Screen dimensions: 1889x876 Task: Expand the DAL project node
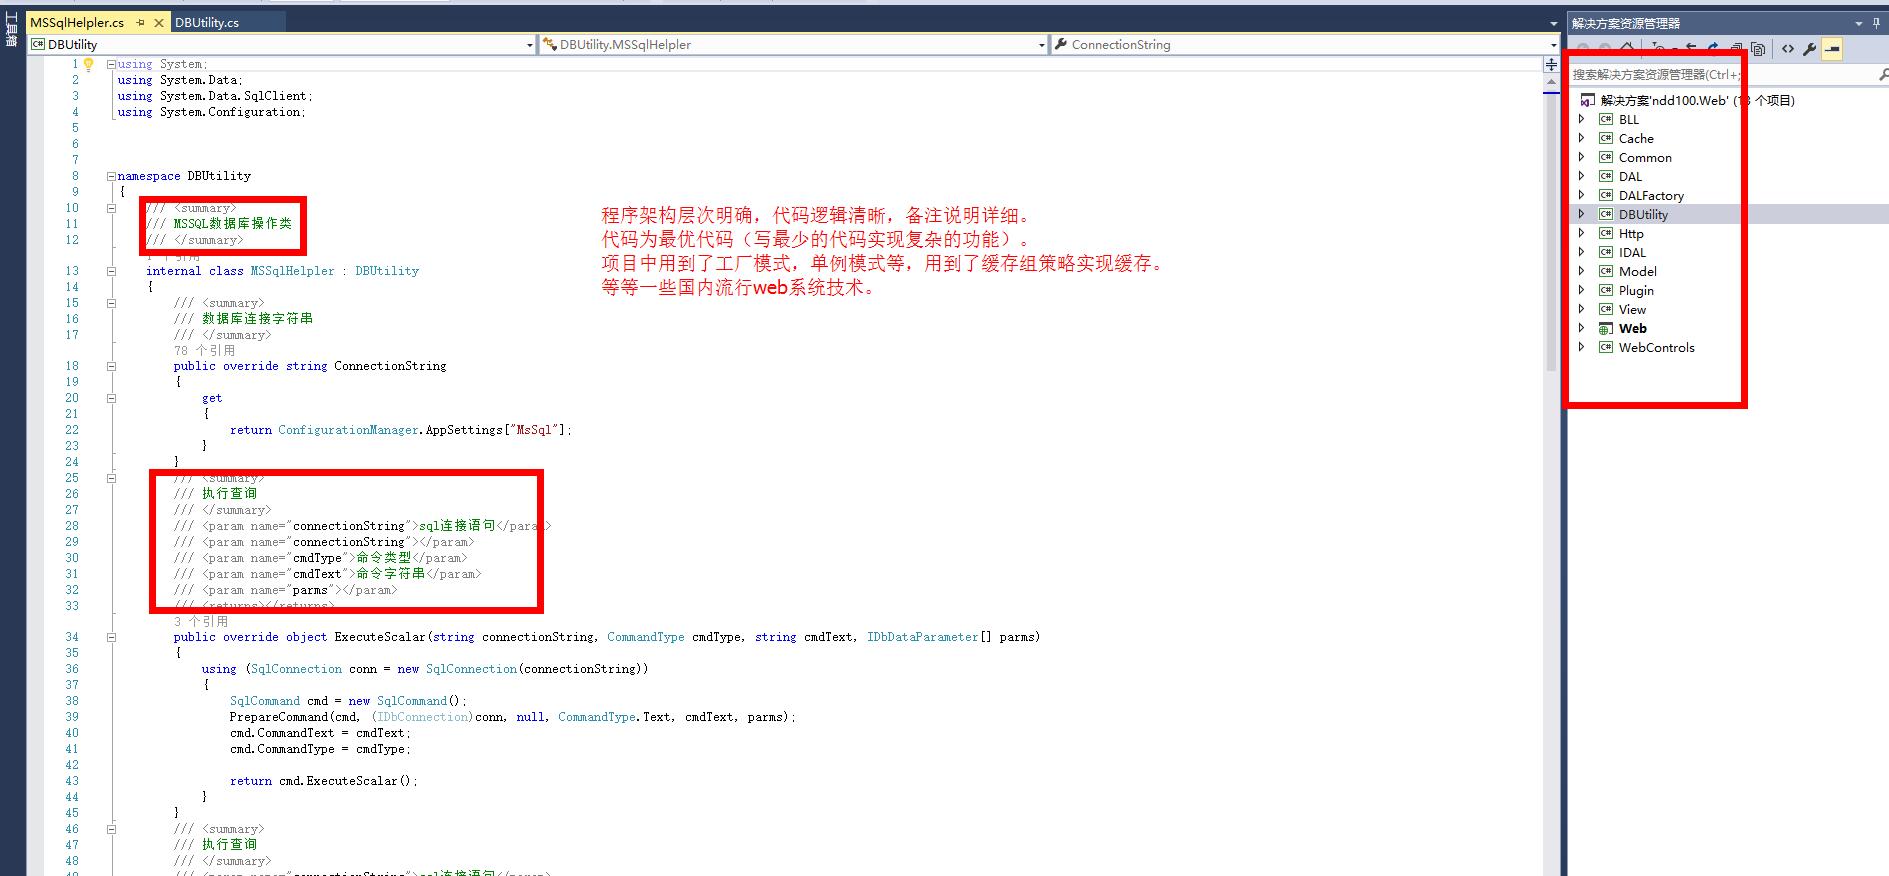pyautogui.click(x=1581, y=176)
